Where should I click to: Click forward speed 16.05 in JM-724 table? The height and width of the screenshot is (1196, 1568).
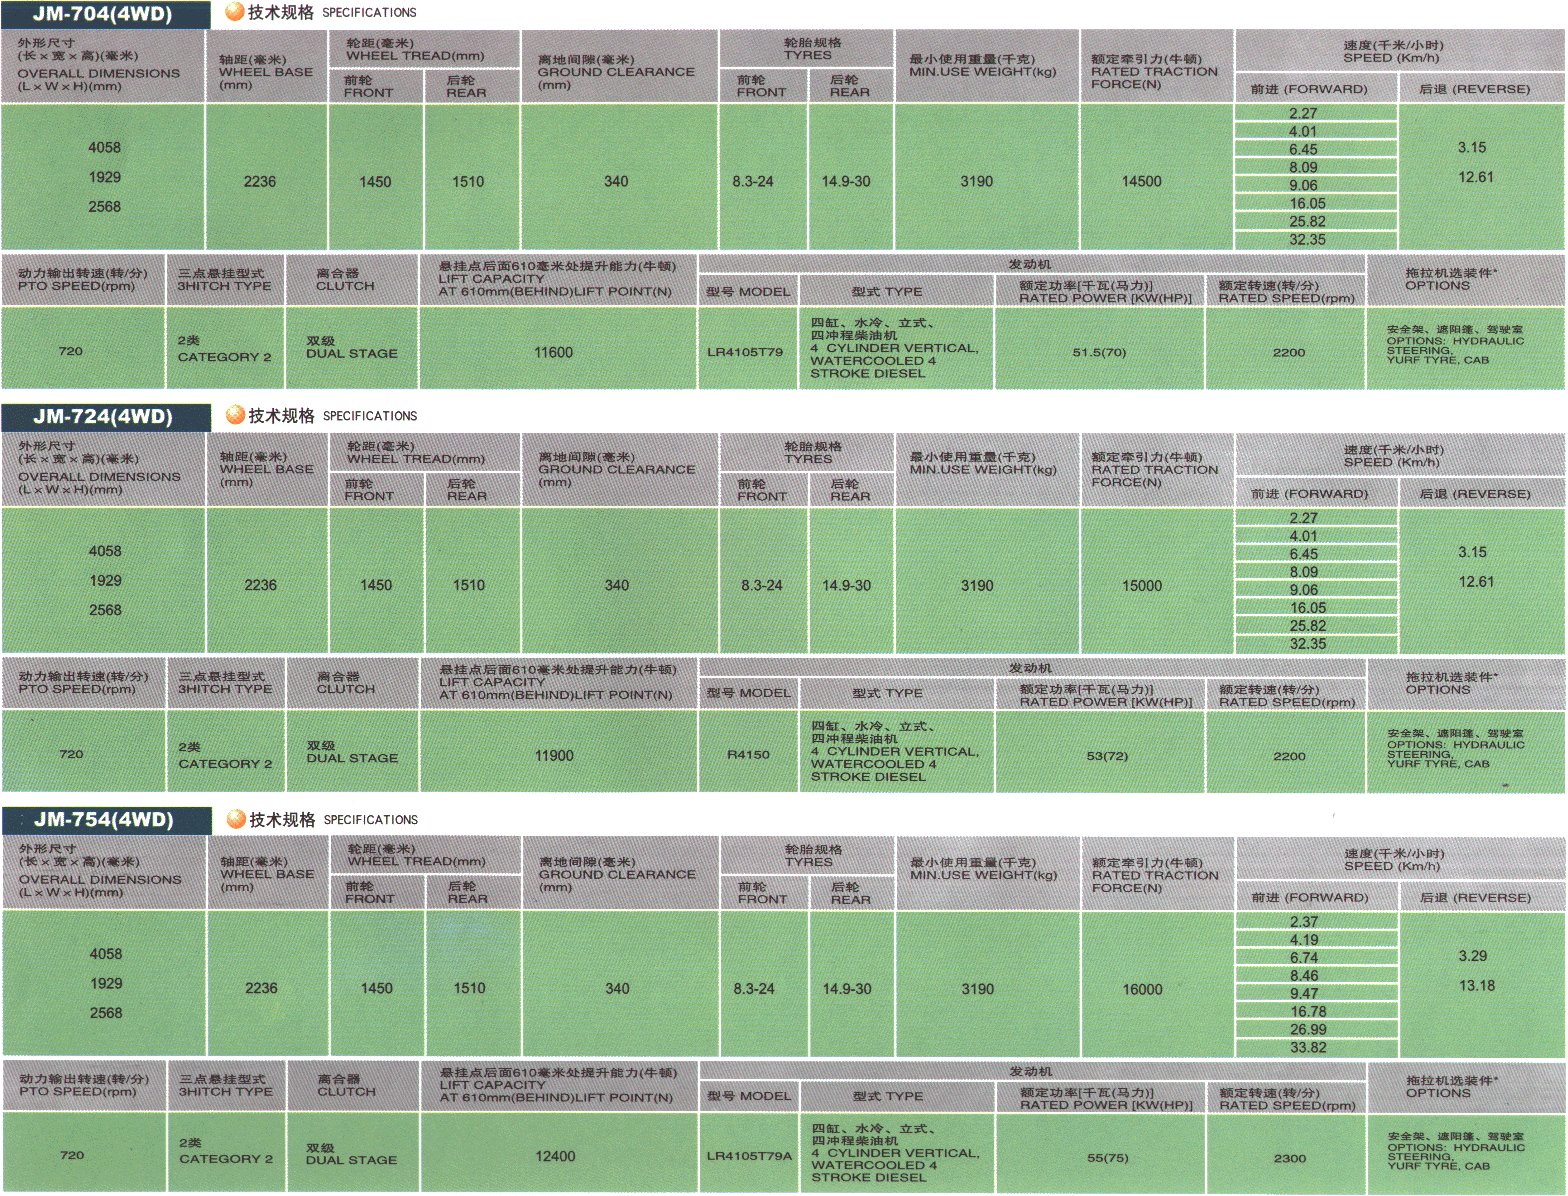click(1308, 608)
